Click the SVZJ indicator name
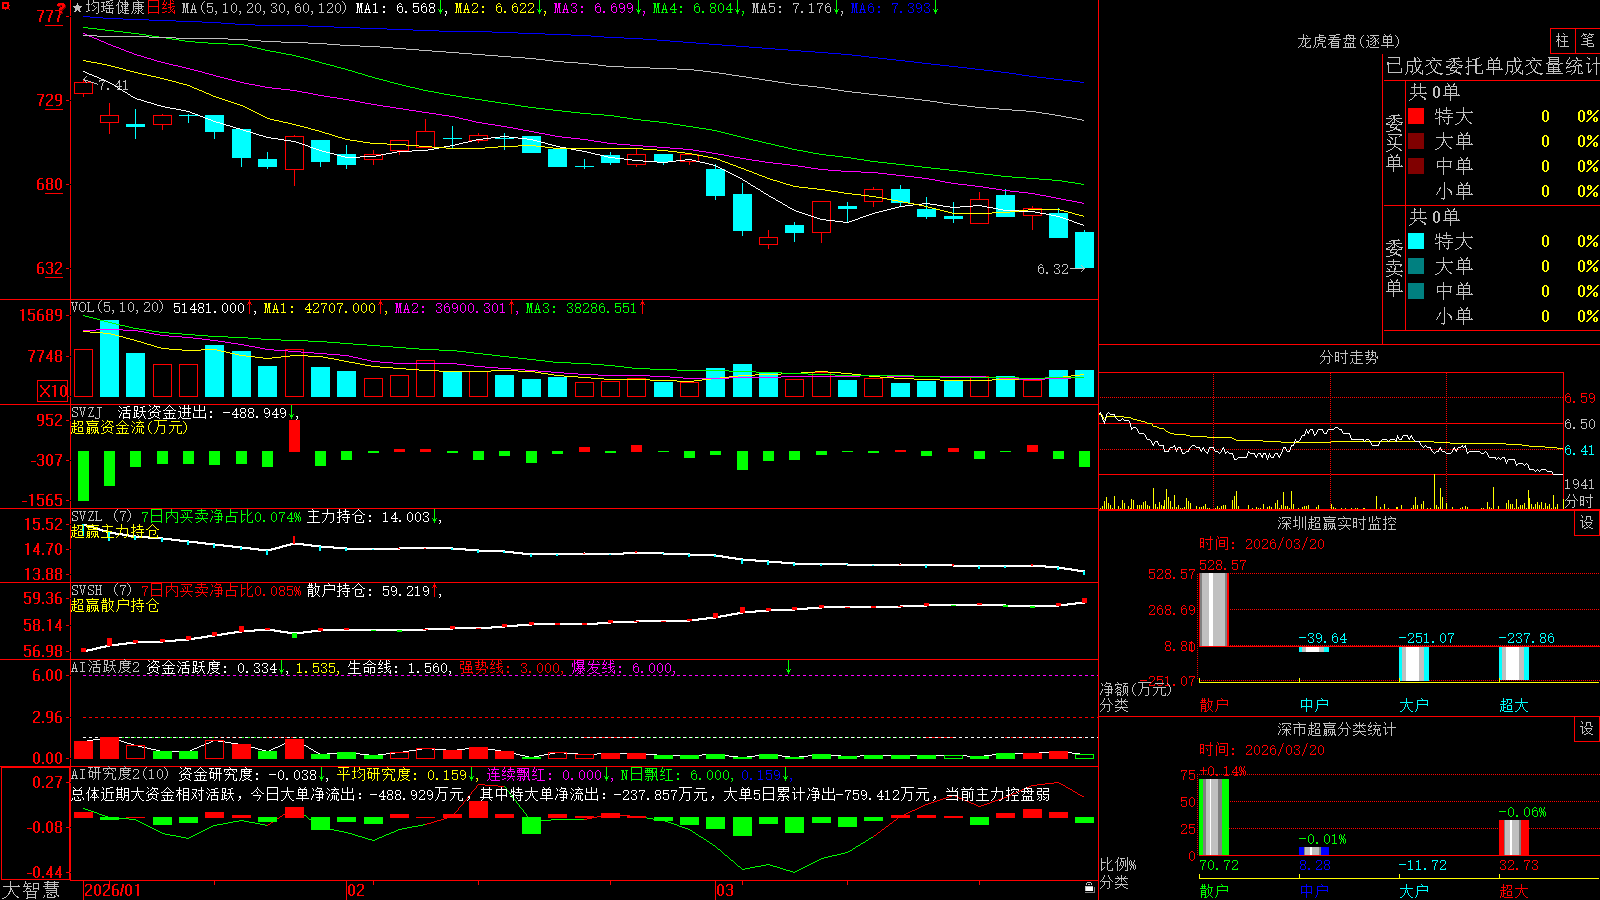 click(87, 412)
